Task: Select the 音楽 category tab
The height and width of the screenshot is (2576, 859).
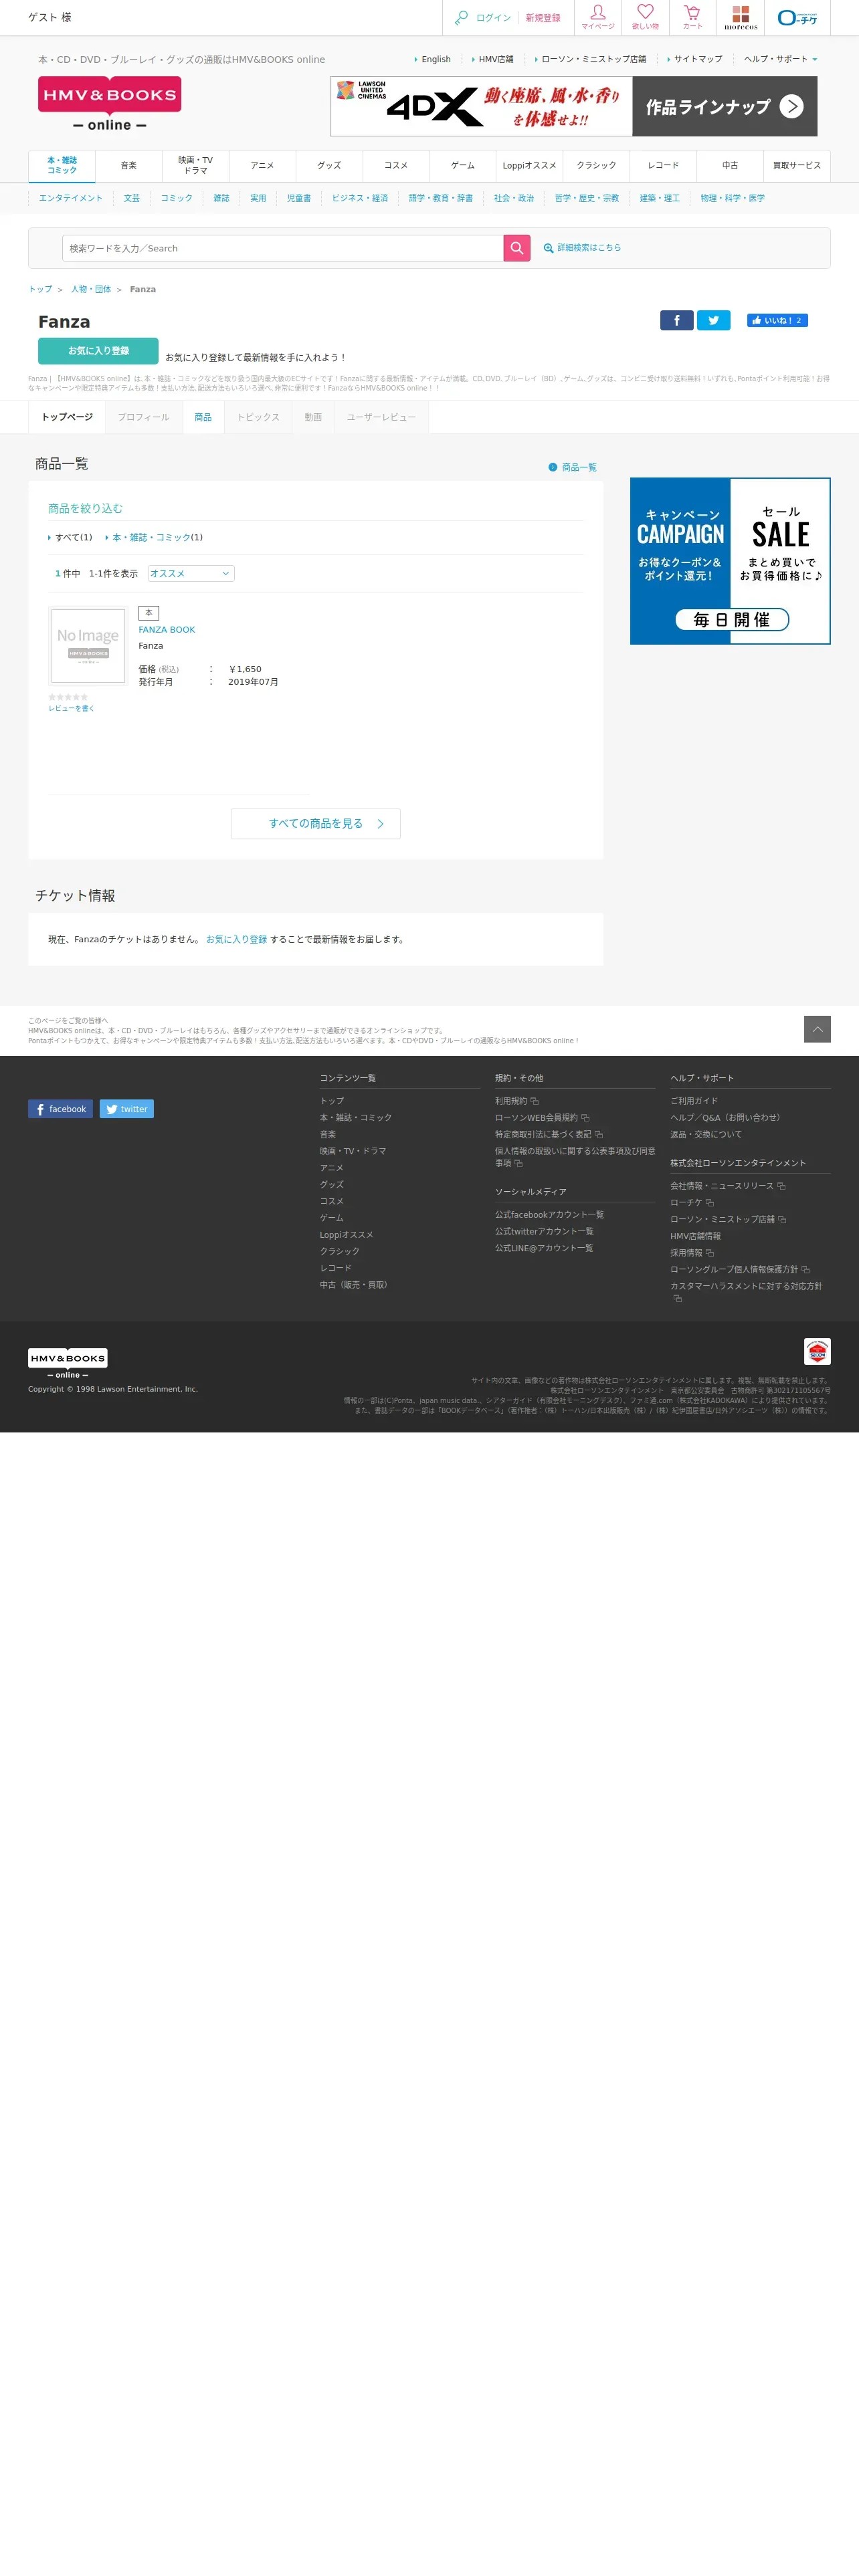Action: (129, 166)
